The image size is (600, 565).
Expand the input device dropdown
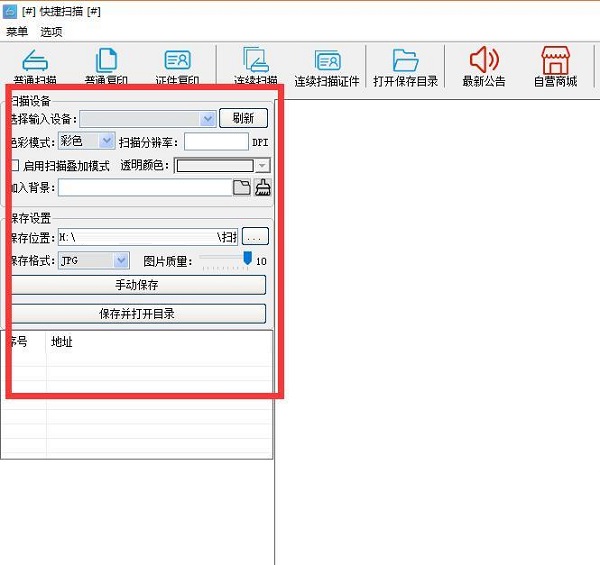coord(208,119)
